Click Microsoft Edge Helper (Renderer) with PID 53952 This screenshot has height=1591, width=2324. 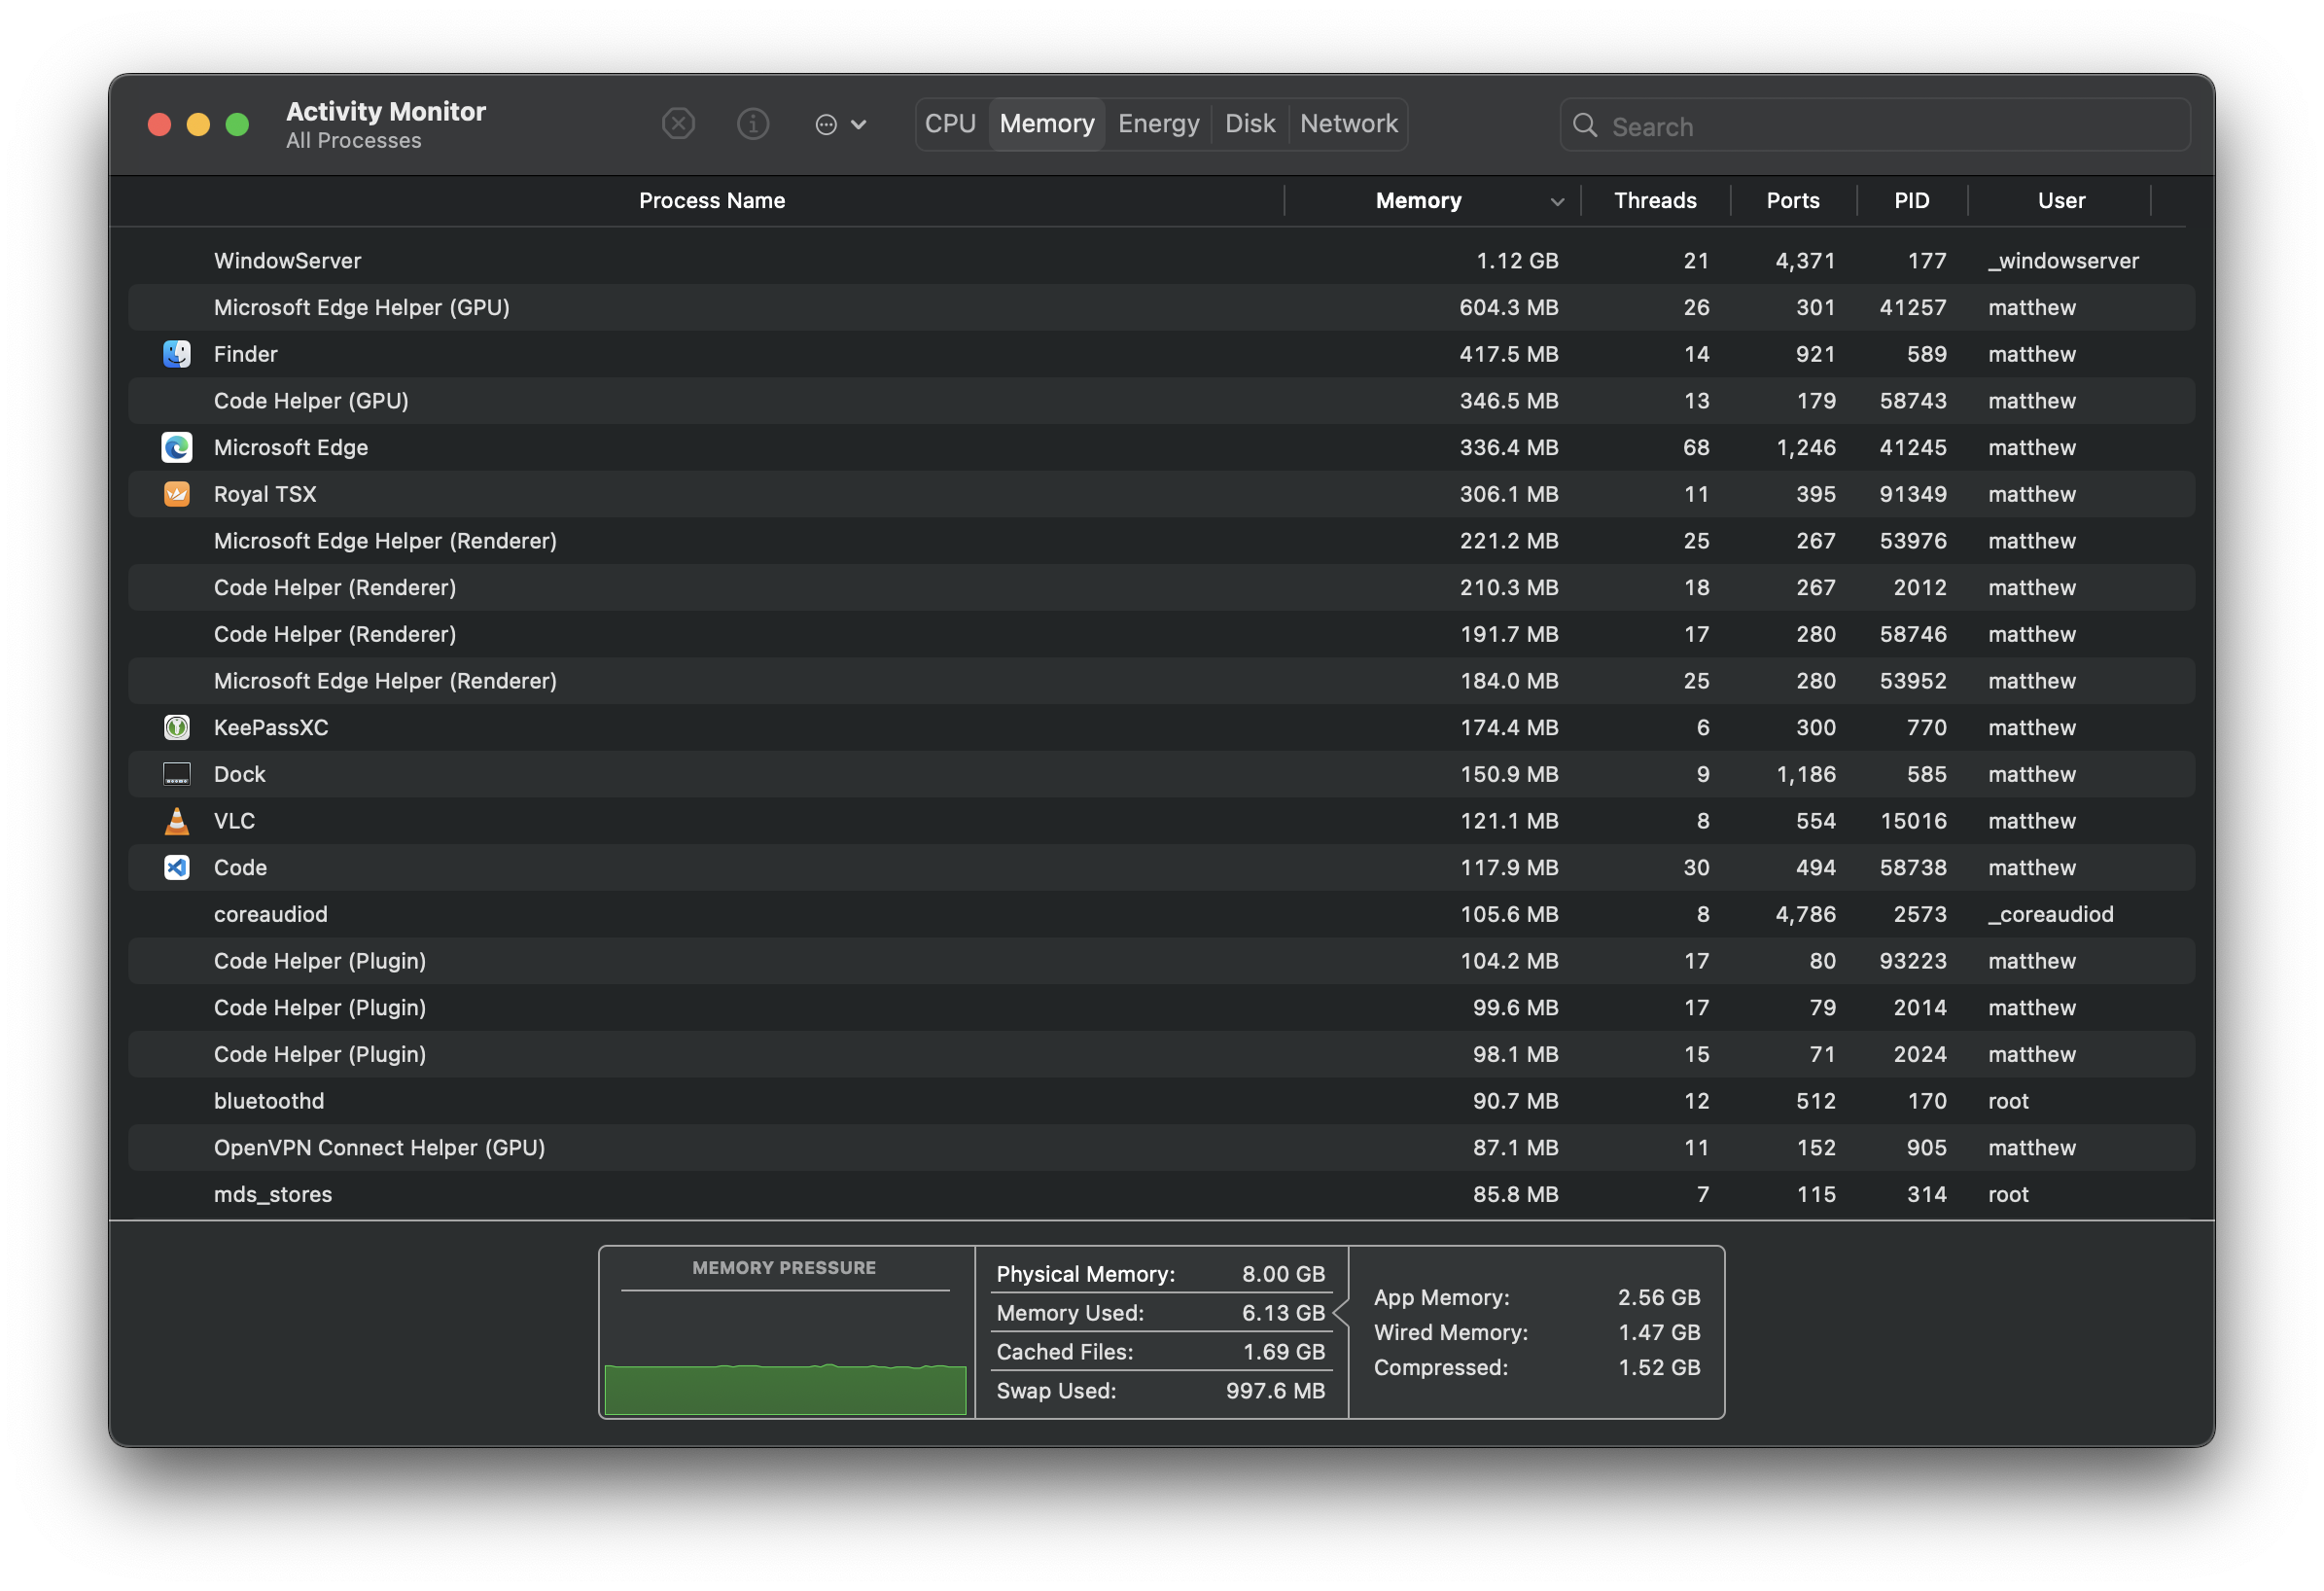tap(385, 681)
